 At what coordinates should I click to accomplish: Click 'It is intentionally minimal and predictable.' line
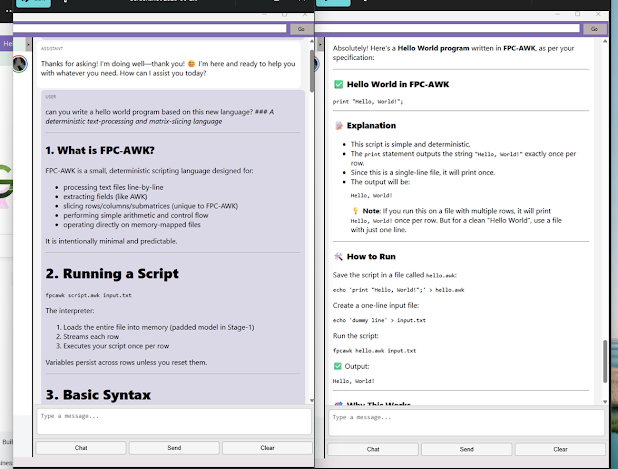coord(111,241)
